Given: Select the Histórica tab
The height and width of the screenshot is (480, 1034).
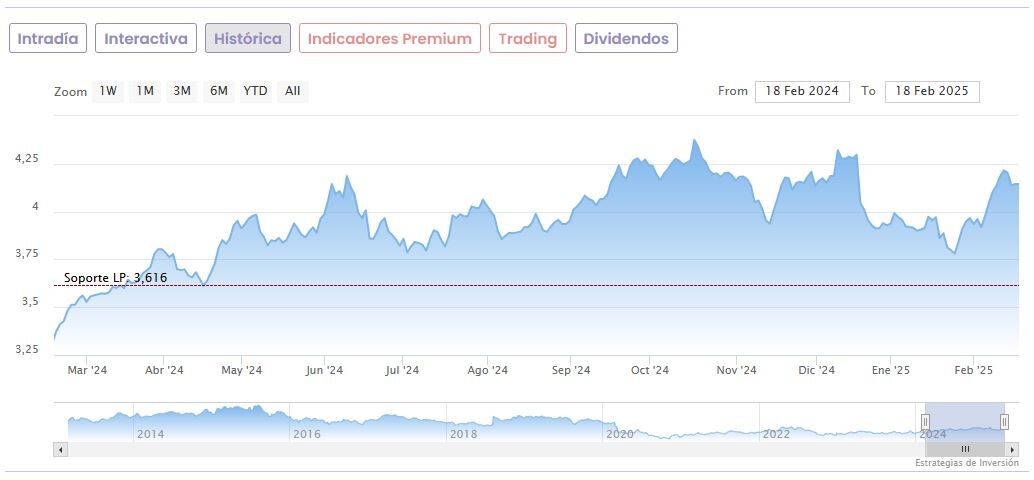Looking at the screenshot, I should (x=248, y=39).
